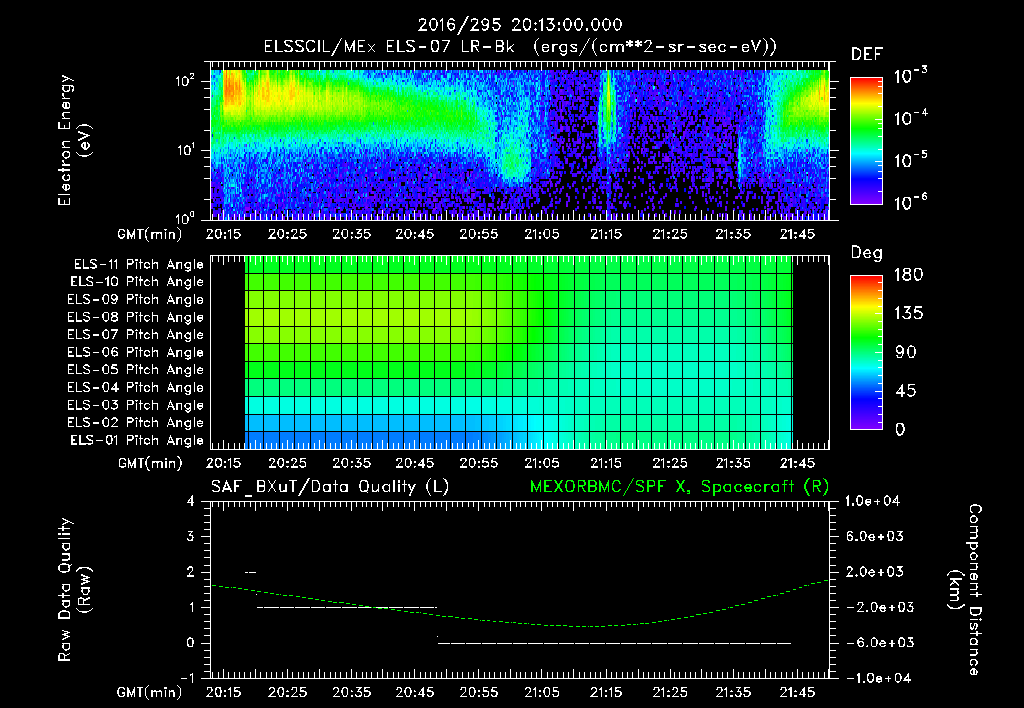Click the Deg legend label

866,253
